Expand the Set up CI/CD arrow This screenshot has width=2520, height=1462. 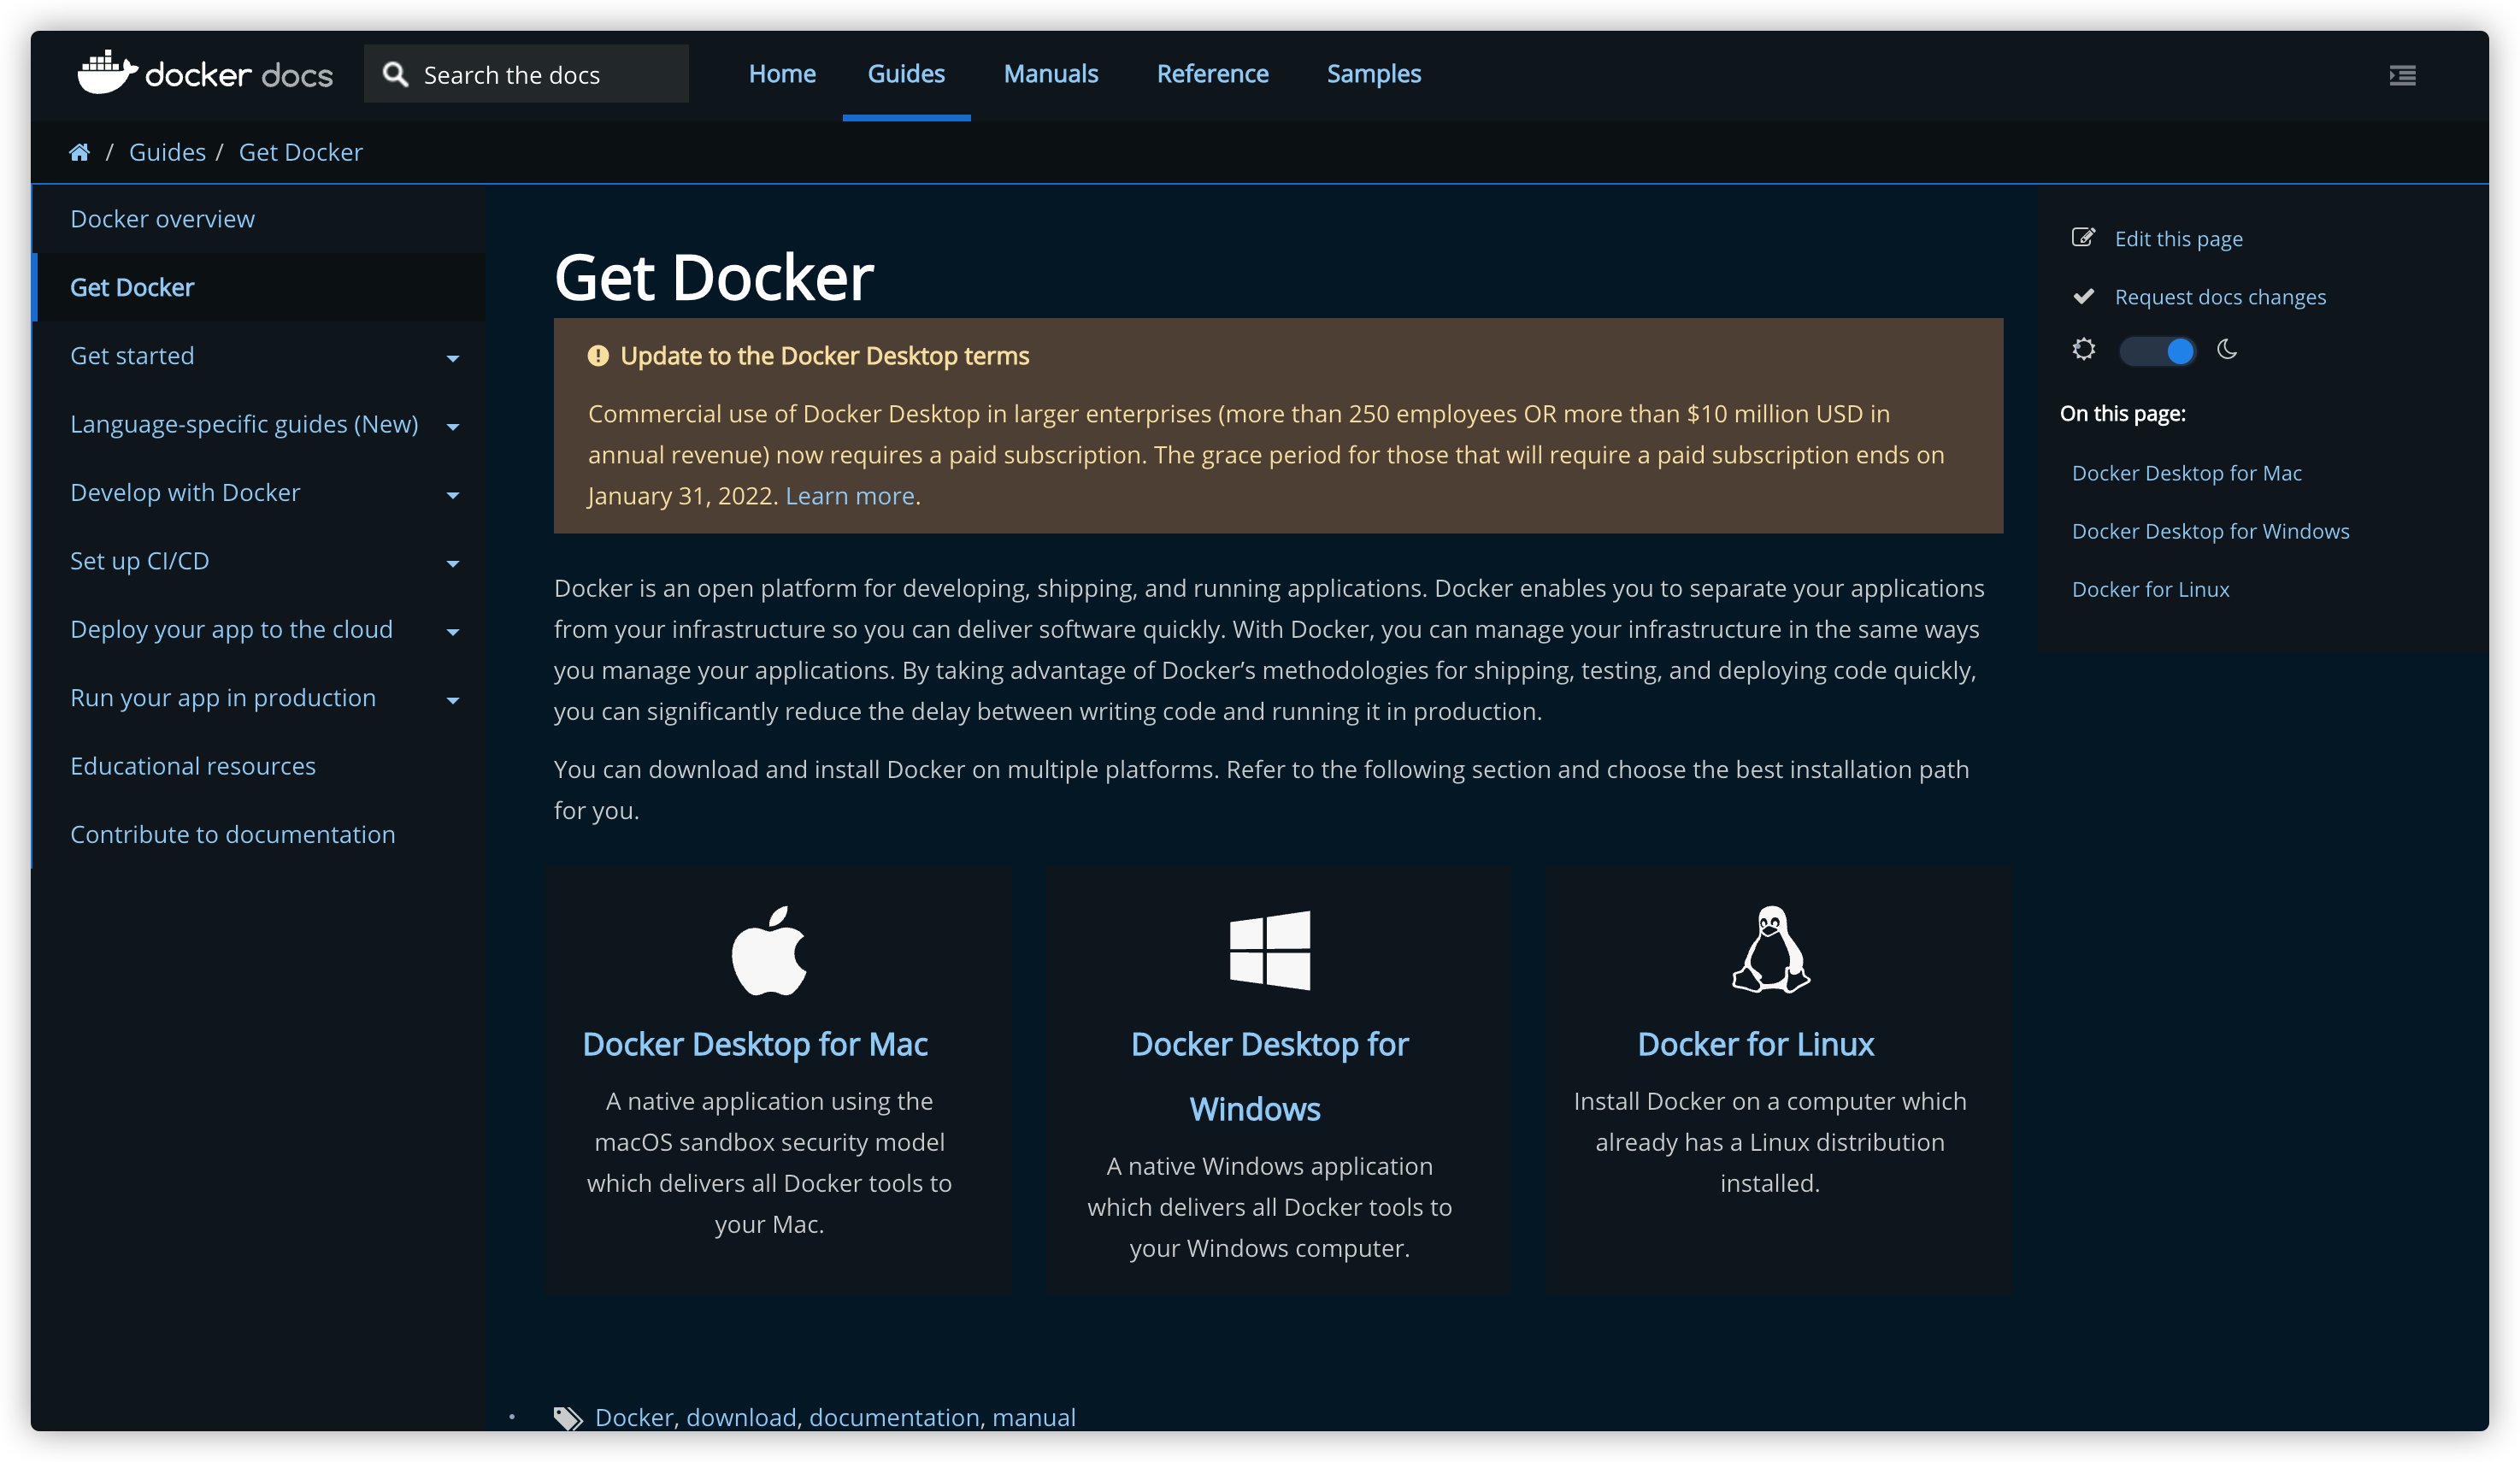click(453, 564)
